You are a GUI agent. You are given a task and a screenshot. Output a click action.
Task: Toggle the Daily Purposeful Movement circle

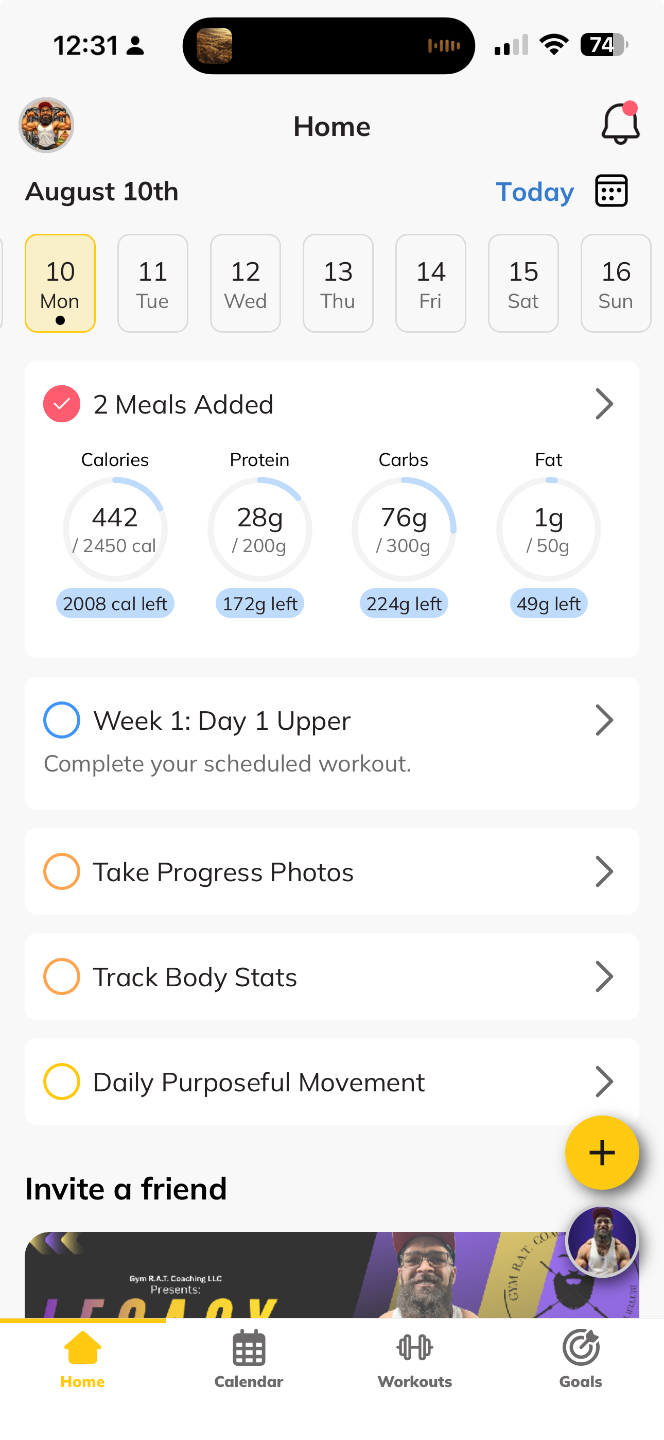point(62,1081)
